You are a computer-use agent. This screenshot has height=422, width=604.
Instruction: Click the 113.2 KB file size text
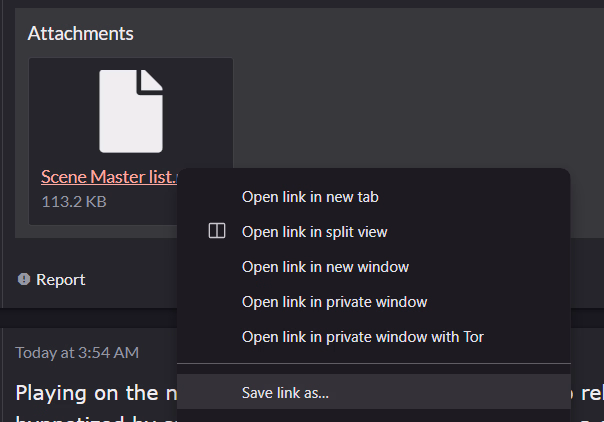pos(73,202)
